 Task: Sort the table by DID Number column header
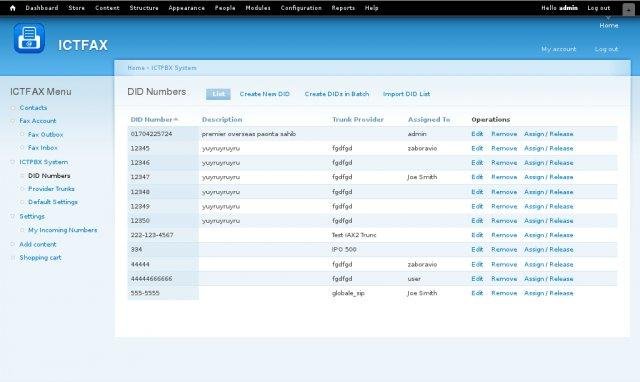[x=151, y=120]
